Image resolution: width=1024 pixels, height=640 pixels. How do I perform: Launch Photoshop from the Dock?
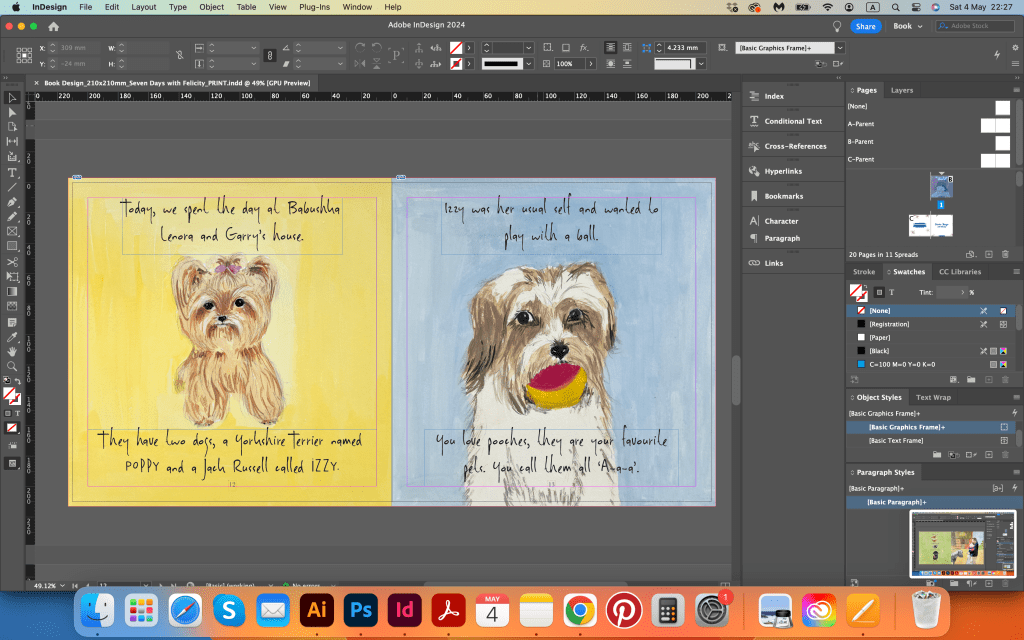tap(361, 608)
